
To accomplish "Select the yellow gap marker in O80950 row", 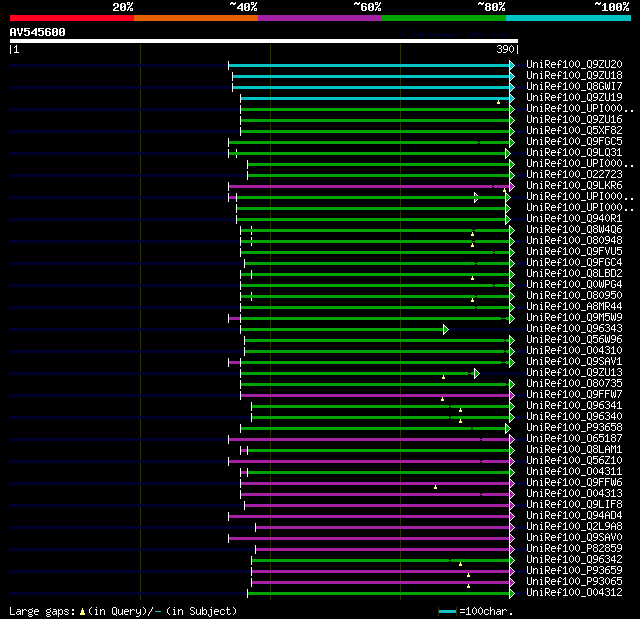I will pyautogui.click(x=473, y=300).
